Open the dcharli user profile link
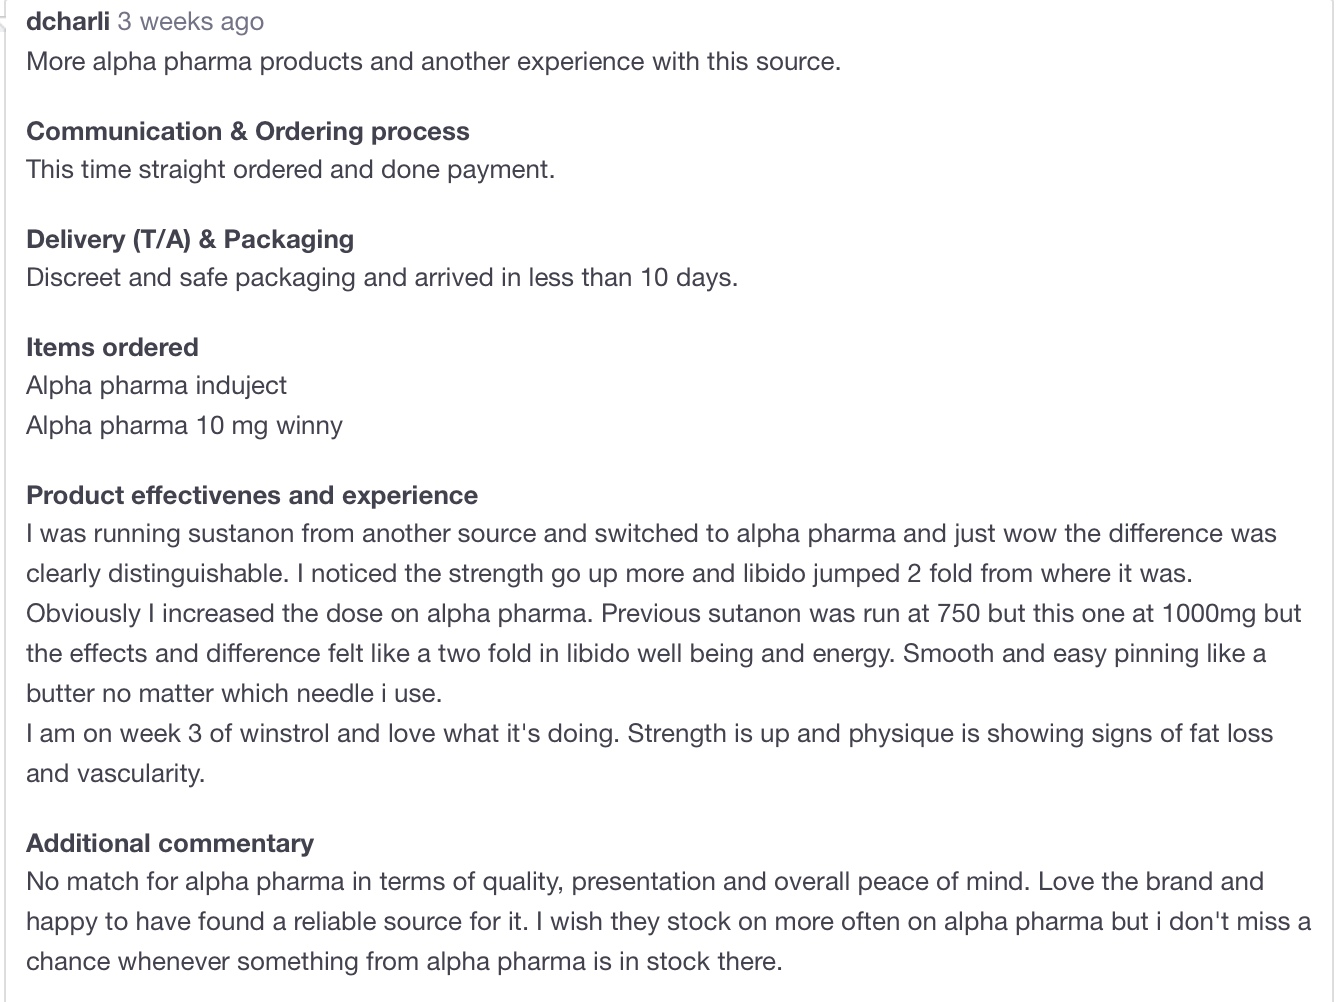1340x1002 pixels. click(67, 21)
